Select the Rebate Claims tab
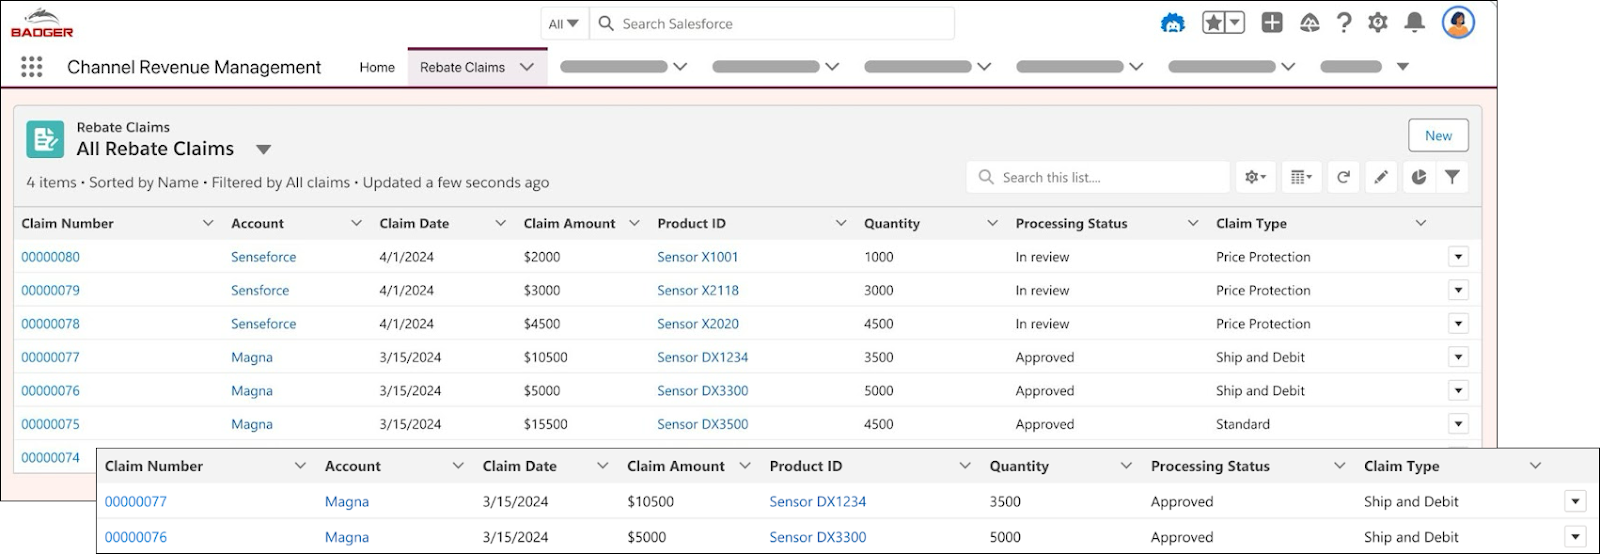The image size is (1600, 554). [x=462, y=67]
